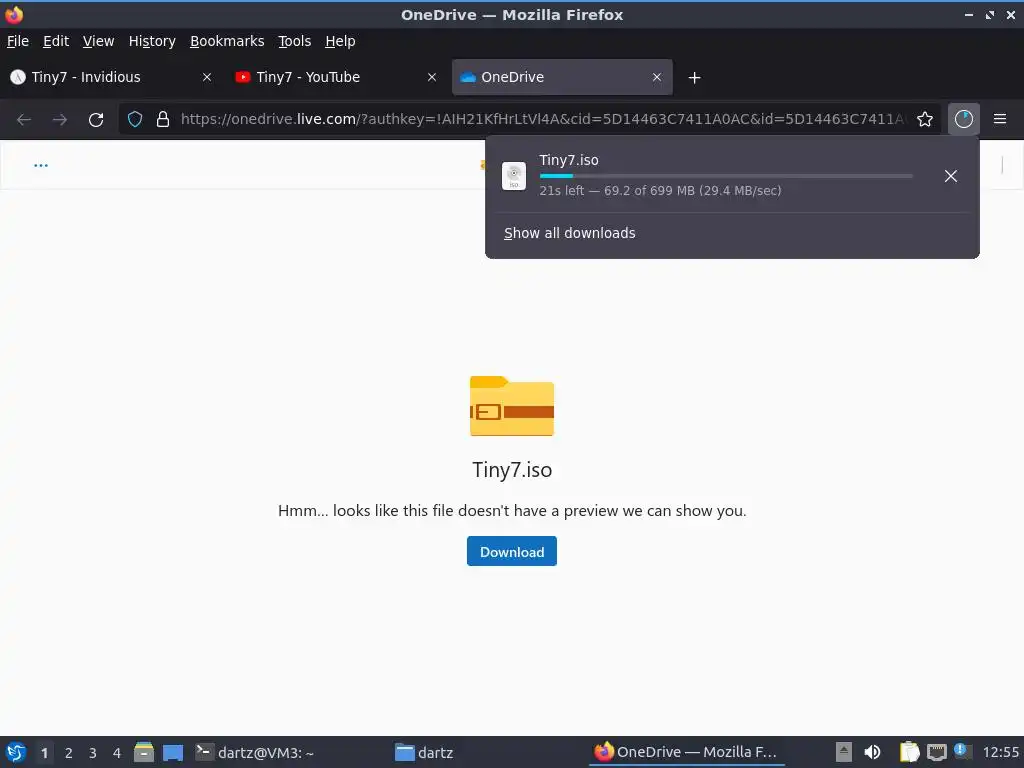
Task: Select the OneDrive — Mozilla Firefox taskbar entry
Action: 686,752
